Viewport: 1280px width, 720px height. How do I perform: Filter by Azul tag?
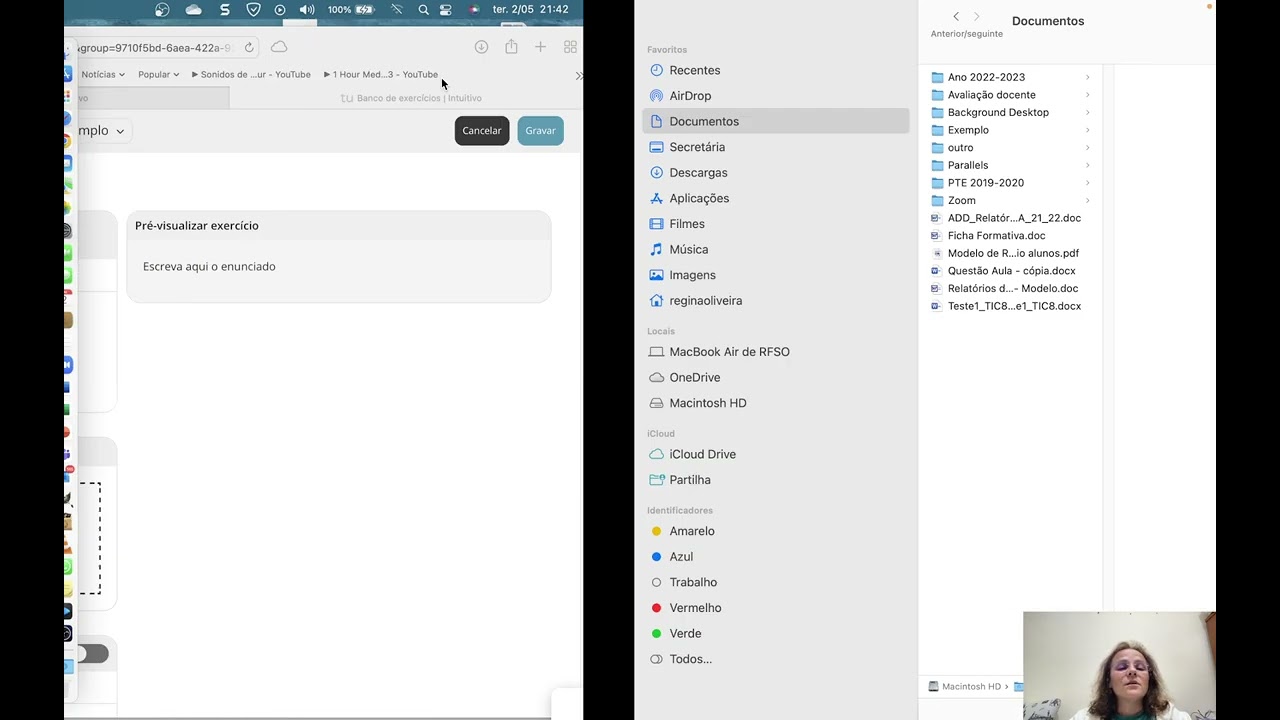point(775,557)
